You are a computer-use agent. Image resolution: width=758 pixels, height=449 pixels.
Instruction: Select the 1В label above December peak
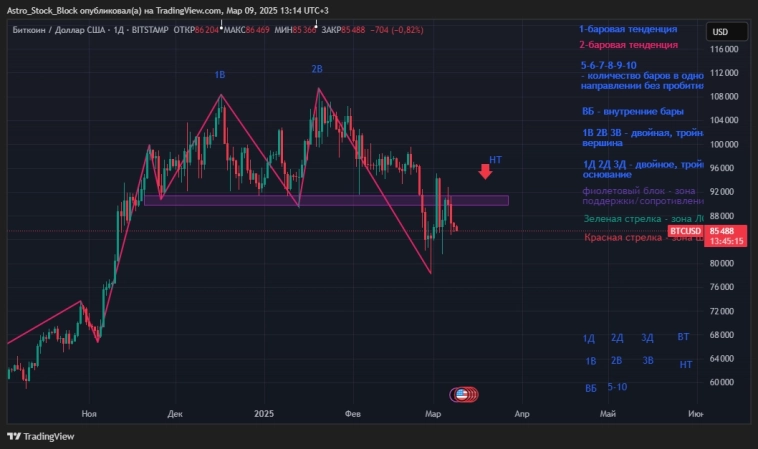click(219, 75)
